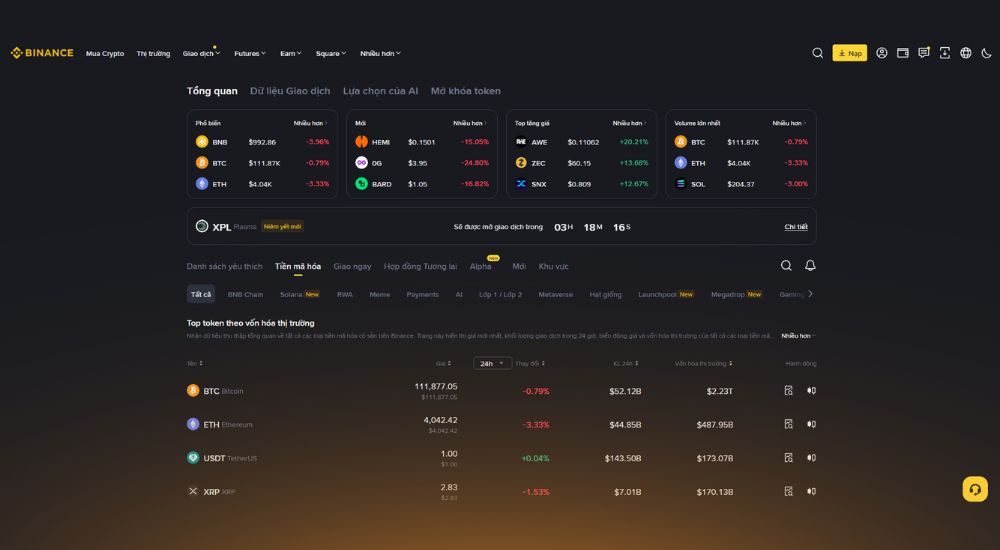Image resolution: width=1000 pixels, height=550 pixels.
Task: Click the ETH row detail icon
Action: point(788,424)
